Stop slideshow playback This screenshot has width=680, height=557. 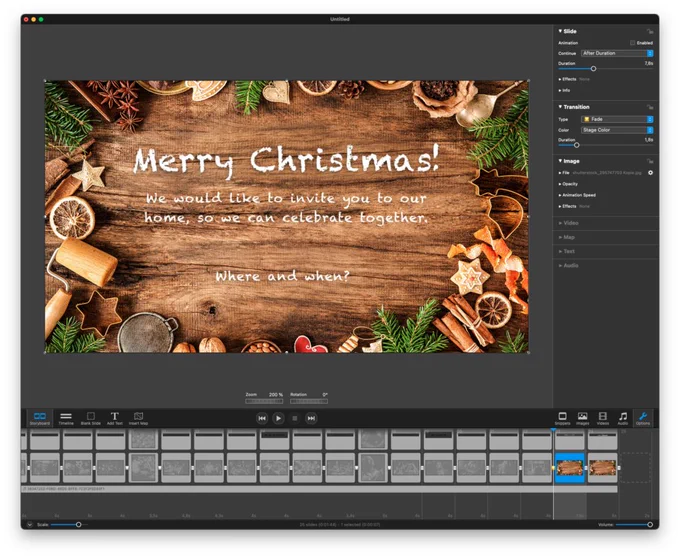pos(295,418)
